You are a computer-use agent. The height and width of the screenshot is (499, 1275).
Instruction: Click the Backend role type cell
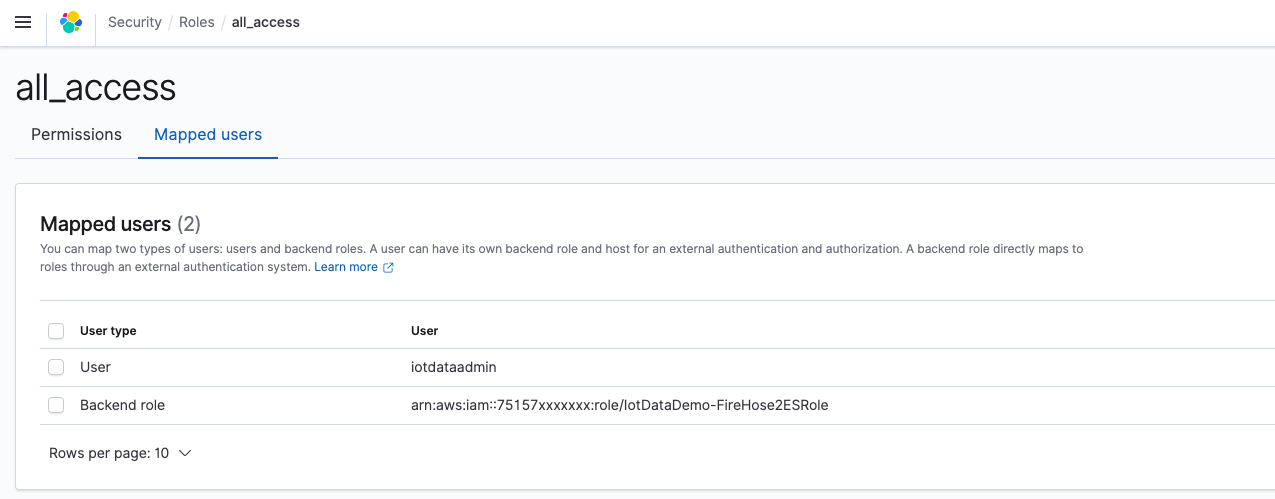[122, 405]
